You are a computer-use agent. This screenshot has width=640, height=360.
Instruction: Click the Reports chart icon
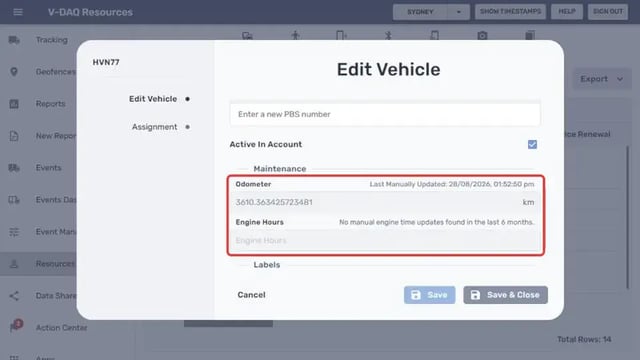click(14, 104)
